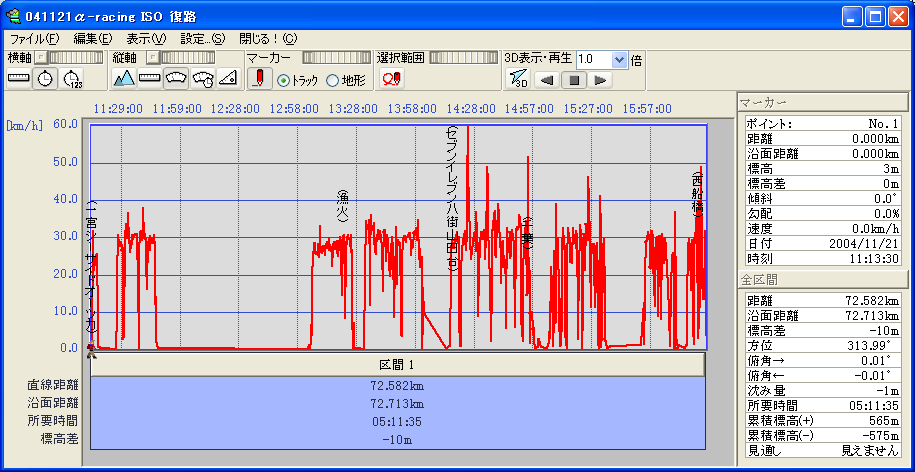Select the 地形 radio button

pos(333,80)
